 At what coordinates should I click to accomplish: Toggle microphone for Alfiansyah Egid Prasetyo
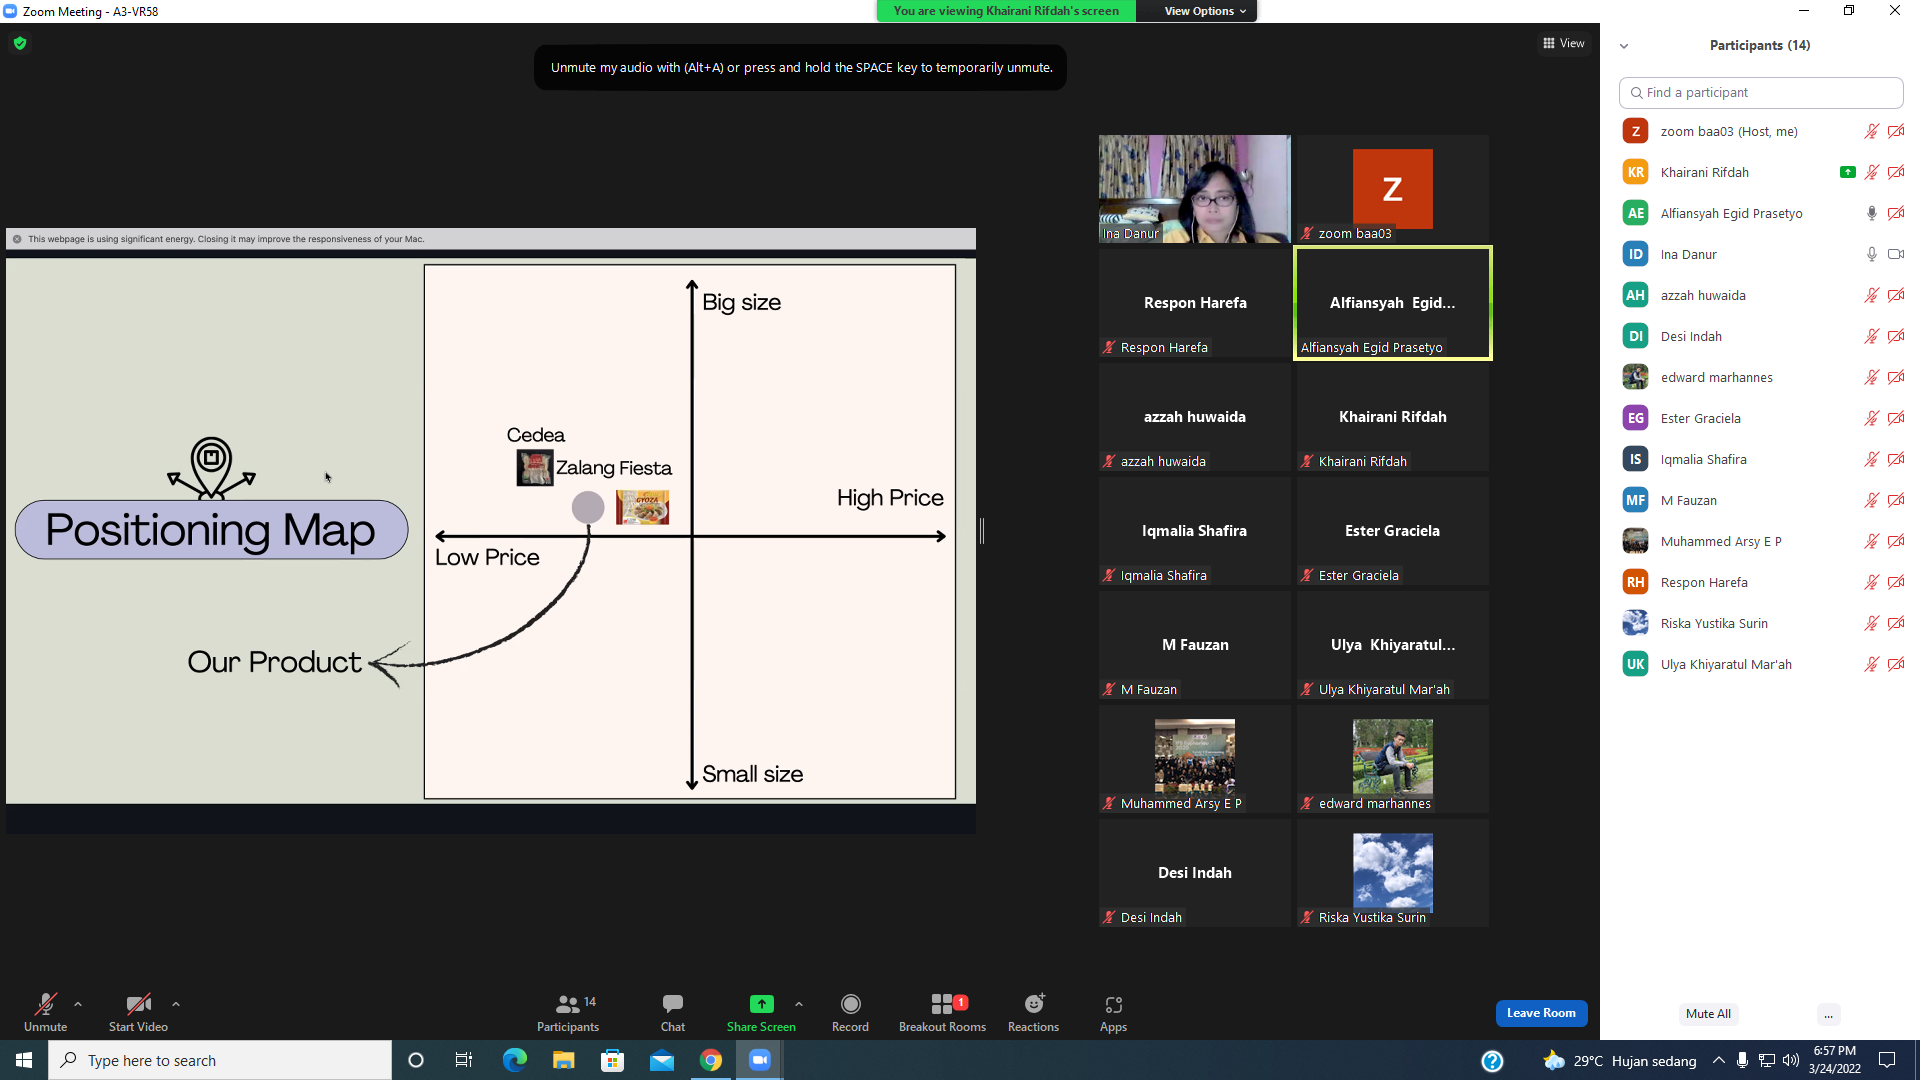pyautogui.click(x=1872, y=213)
